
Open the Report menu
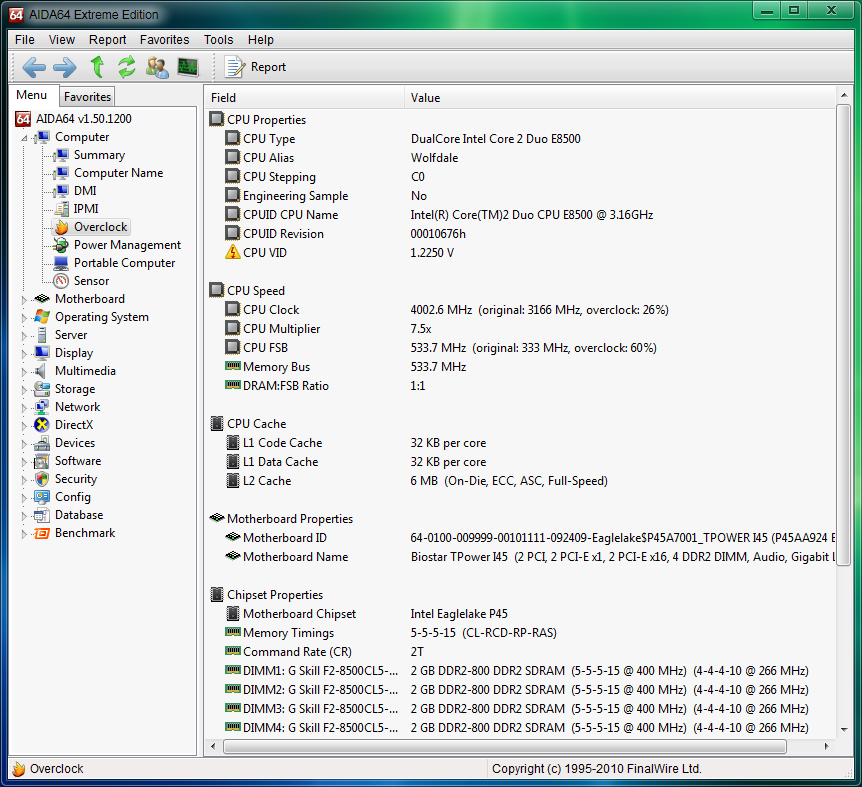click(108, 40)
